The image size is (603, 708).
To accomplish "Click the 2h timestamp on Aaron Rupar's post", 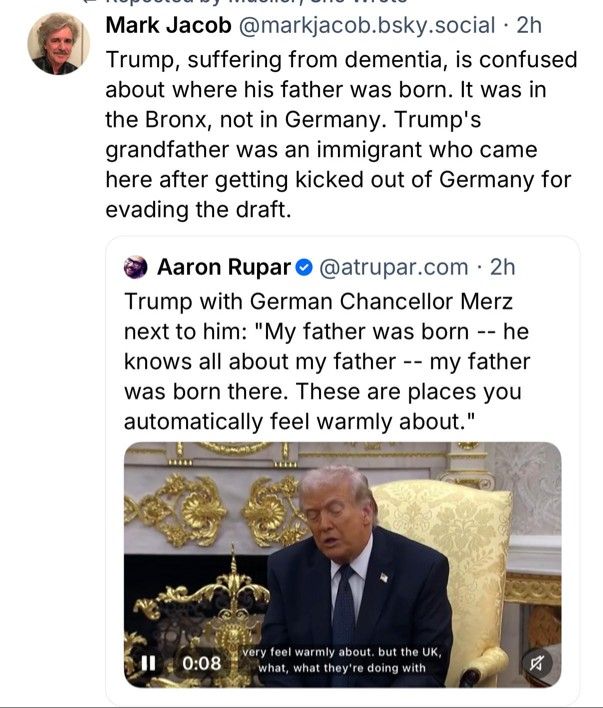I will click(502, 267).
